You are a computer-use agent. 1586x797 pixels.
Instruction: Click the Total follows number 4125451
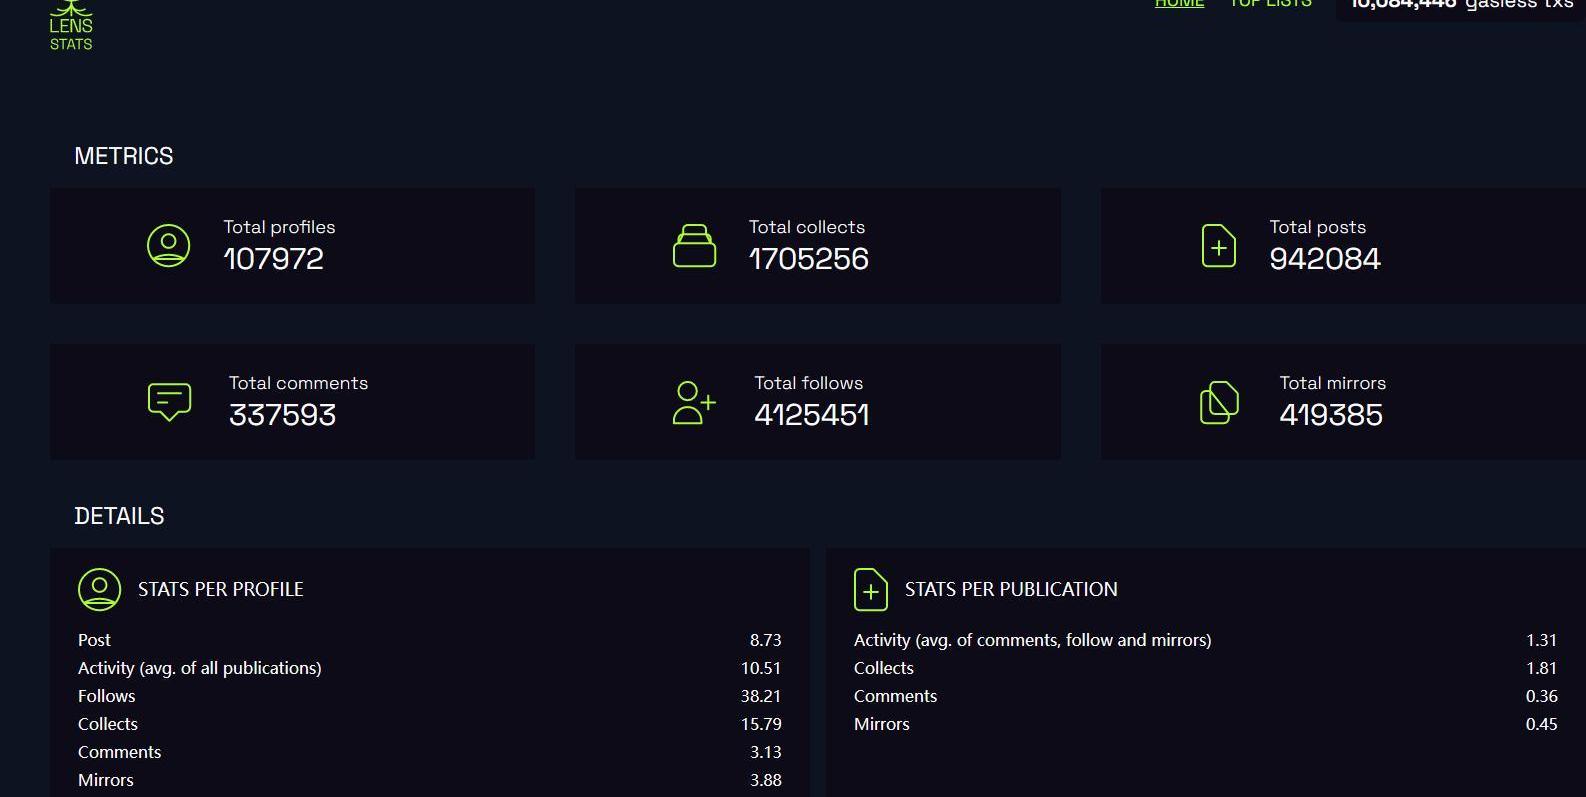click(x=811, y=415)
